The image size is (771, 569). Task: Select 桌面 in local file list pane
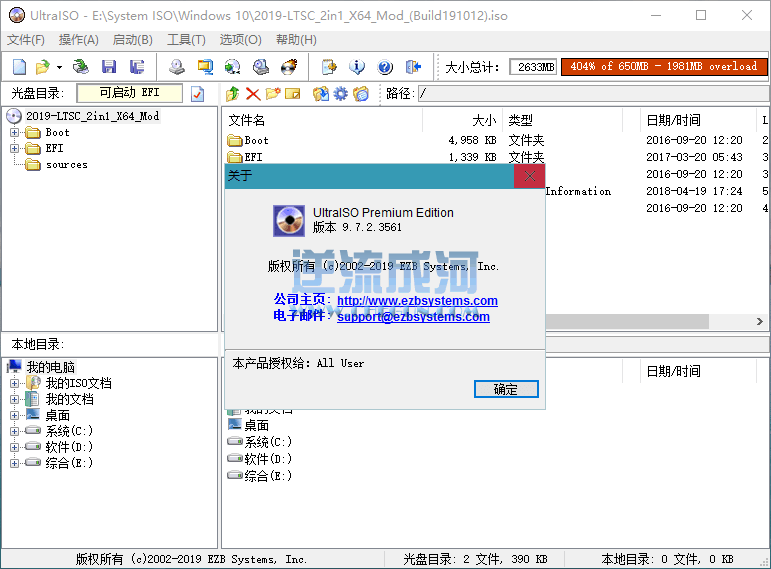(256, 425)
